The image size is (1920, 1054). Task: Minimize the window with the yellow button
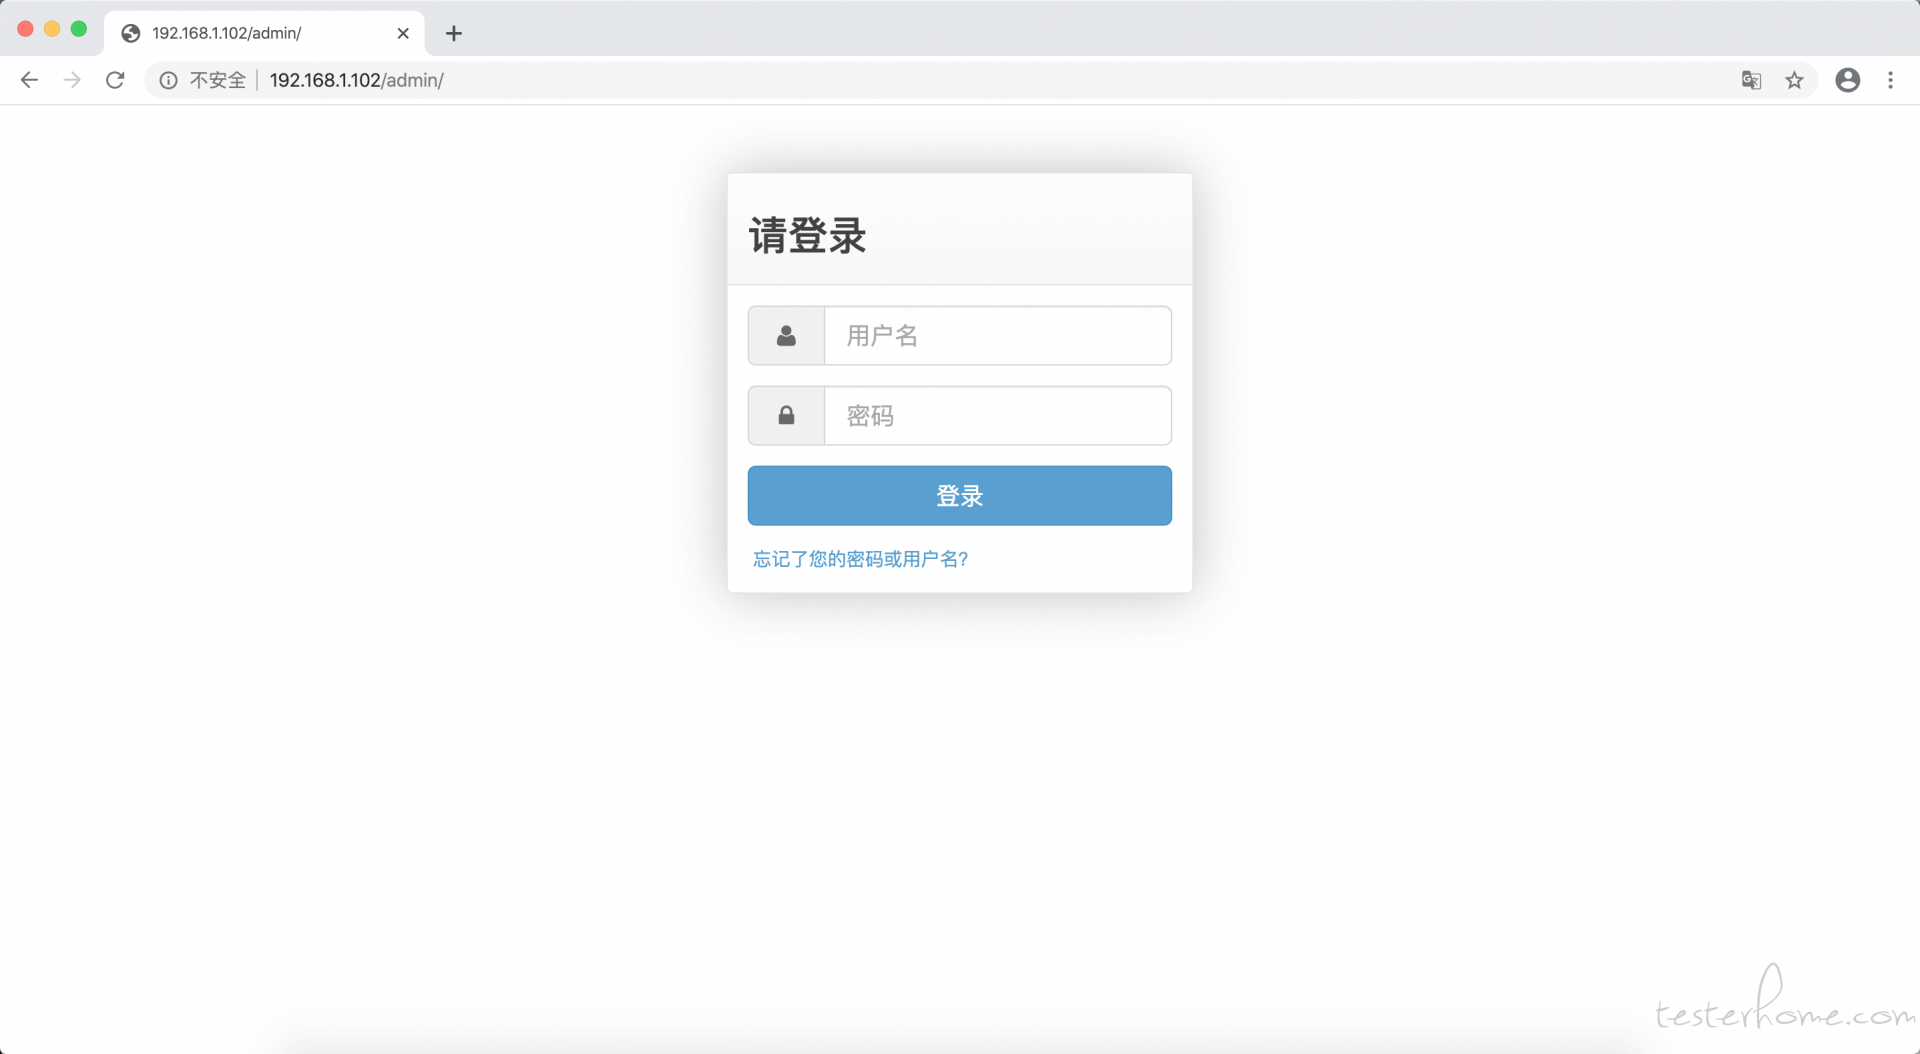[x=52, y=29]
